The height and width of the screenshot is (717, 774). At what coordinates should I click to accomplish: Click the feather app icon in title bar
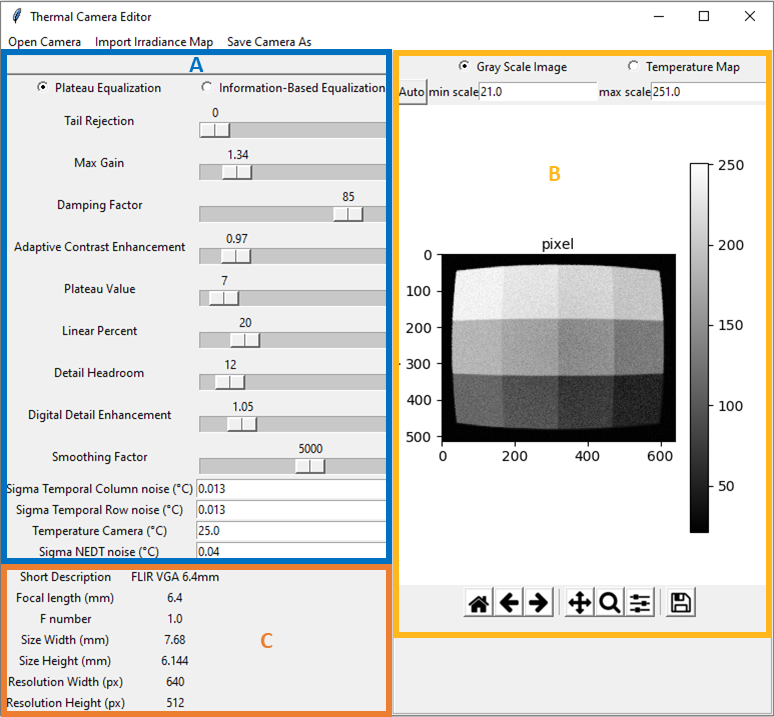15,16
